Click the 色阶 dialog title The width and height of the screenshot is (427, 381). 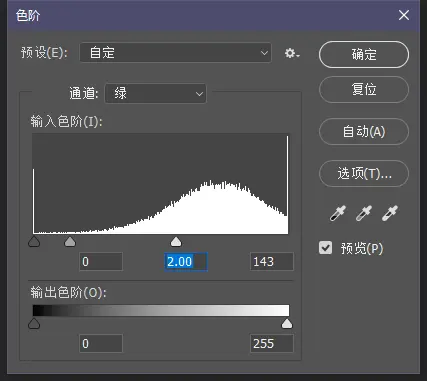tap(28, 16)
